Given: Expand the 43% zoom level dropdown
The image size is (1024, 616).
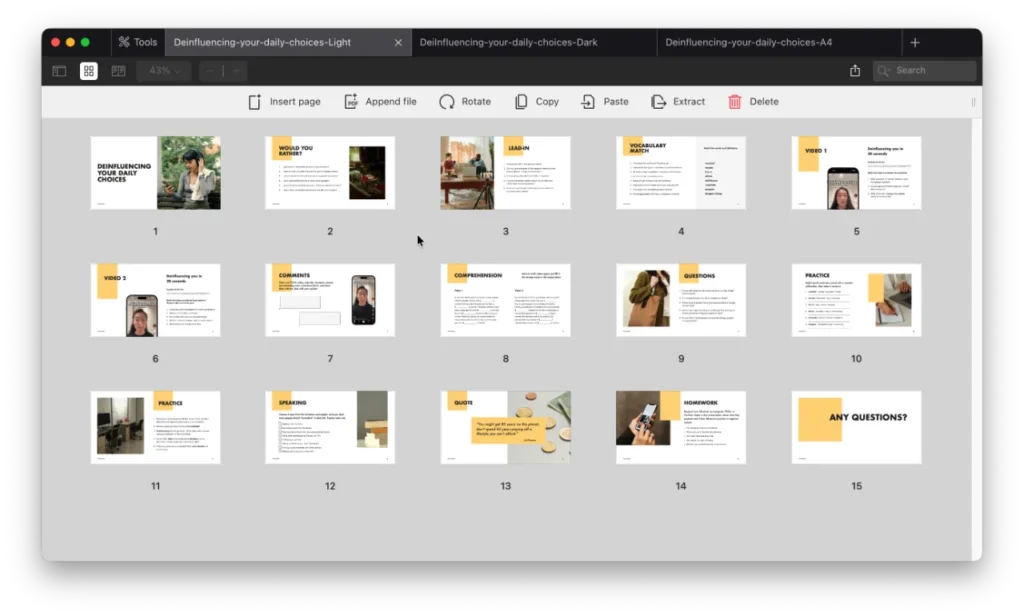Looking at the screenshot, I should (x=164, y=71).
